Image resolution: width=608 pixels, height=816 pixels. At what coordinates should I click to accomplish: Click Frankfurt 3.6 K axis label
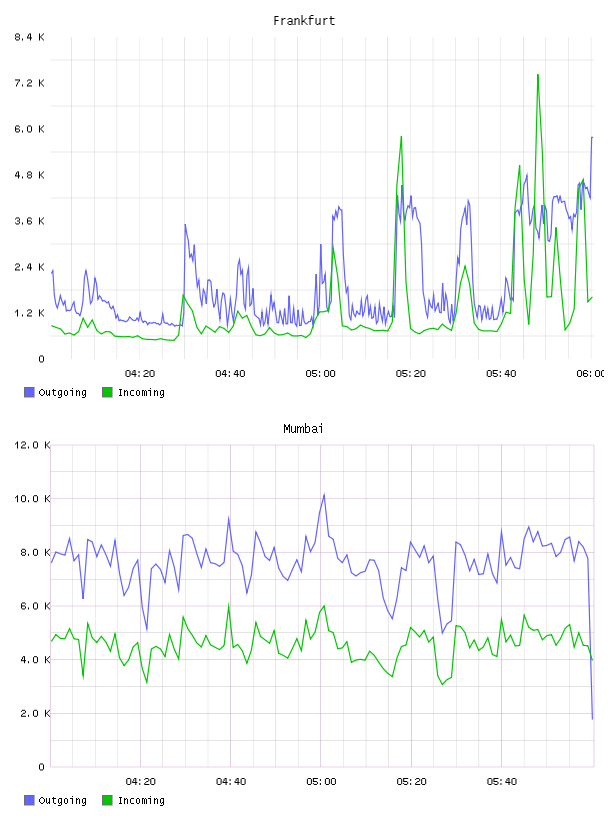pyautogui.click(x=29, y=221)
